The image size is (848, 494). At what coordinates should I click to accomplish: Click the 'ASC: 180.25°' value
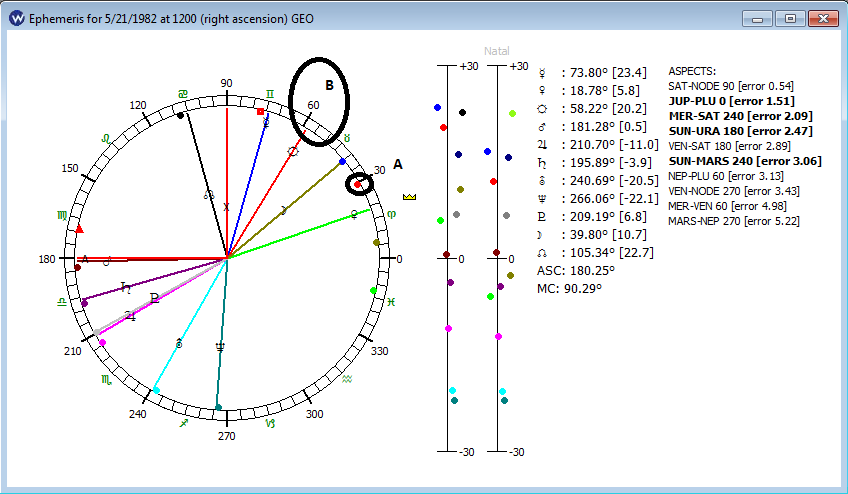click(x=575, y=271)
